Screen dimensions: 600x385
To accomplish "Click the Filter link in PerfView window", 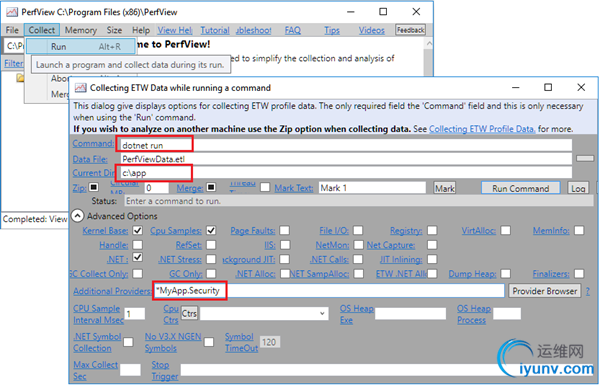I will point(14,63).
